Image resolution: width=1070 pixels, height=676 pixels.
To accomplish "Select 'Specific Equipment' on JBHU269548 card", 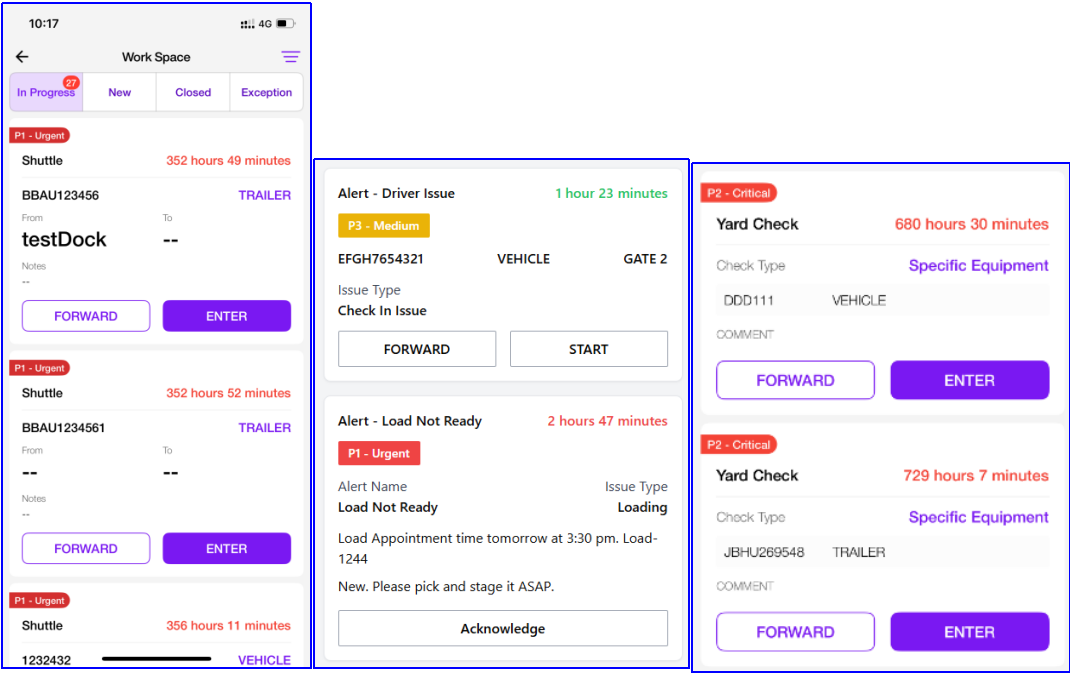I will click(x=979, y=518).
